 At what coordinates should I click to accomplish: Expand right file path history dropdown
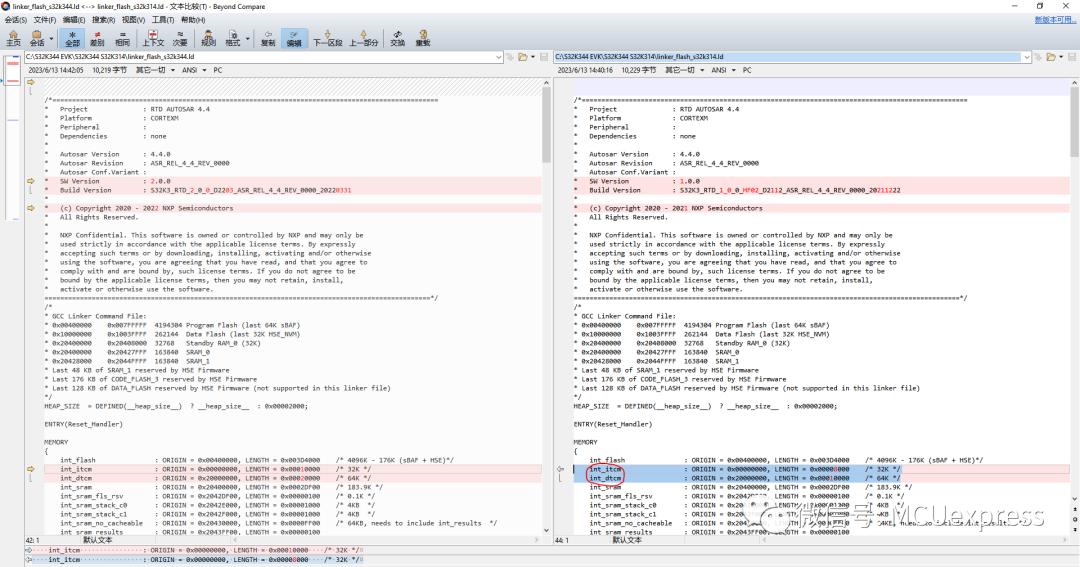point(1026,56)
